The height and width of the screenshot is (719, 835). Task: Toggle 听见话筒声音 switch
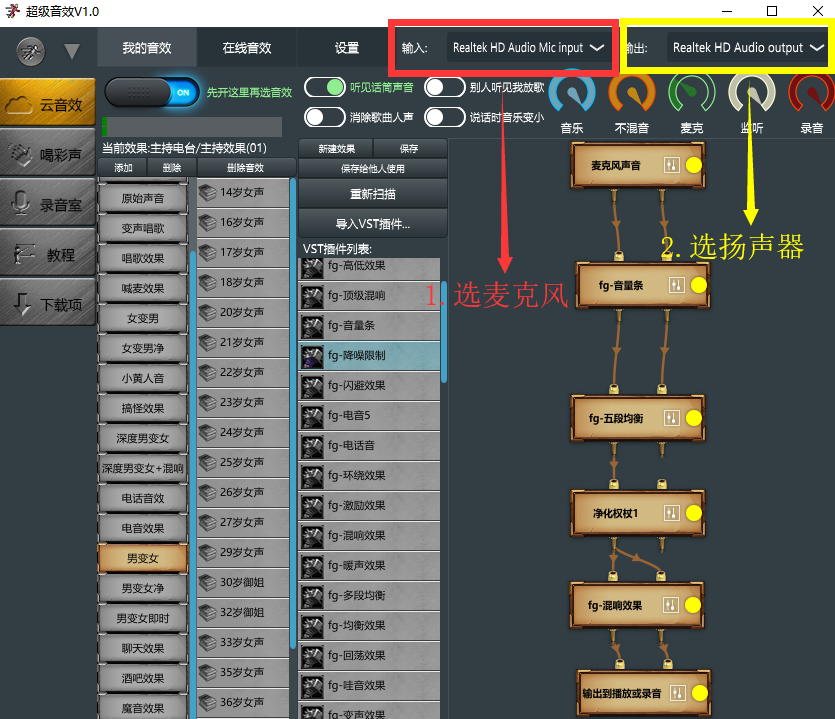click(x=325, y=87)
